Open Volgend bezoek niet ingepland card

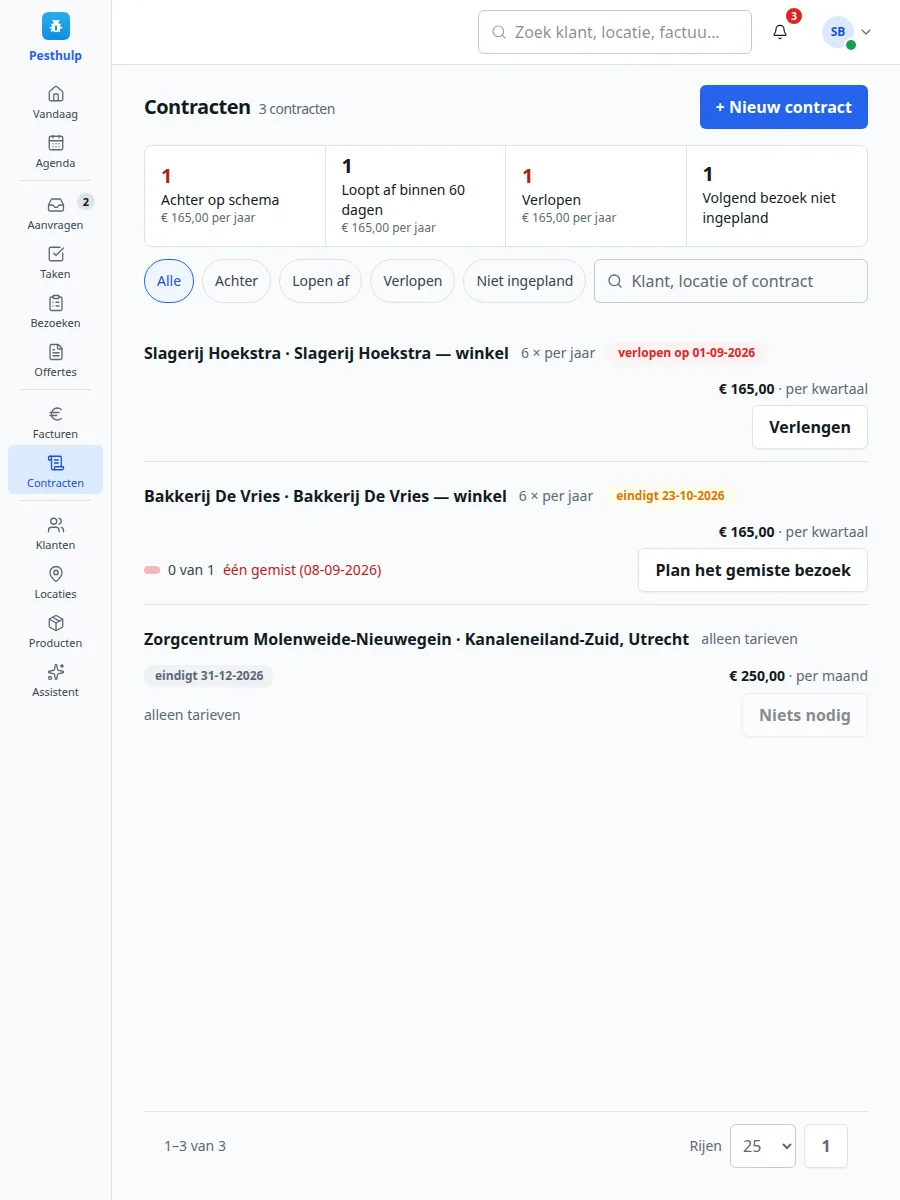(x=777, y=196)
